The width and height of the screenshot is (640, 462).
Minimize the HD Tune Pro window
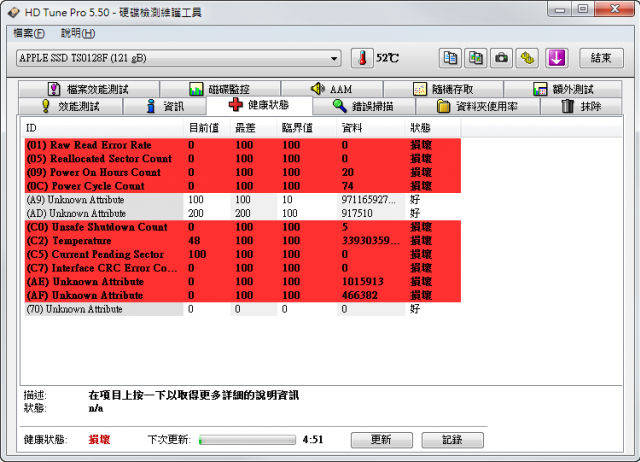coord(560,9)
